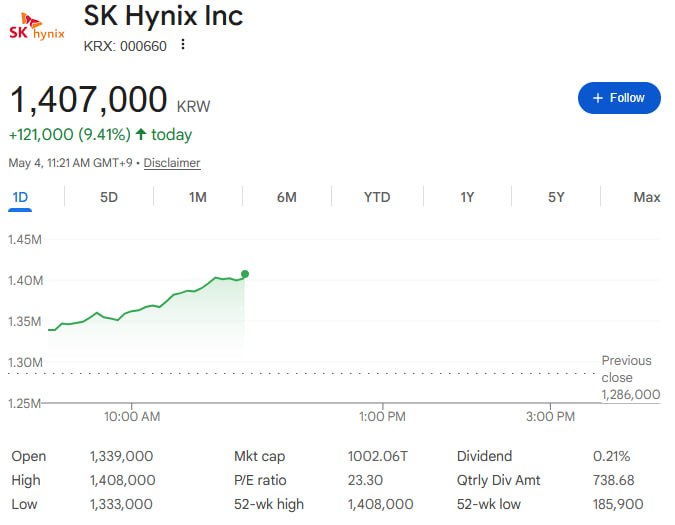Switch to the 5D time range tab
Screen dimensions: 675x525
coord(109,198)
